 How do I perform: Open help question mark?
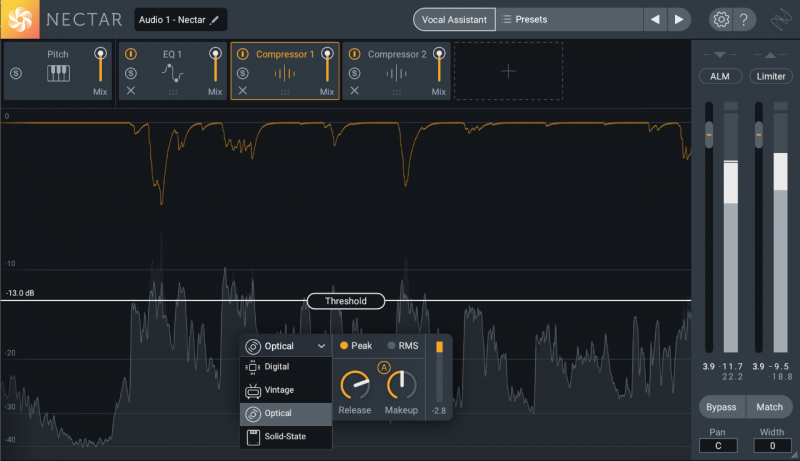tap(744, 19)
